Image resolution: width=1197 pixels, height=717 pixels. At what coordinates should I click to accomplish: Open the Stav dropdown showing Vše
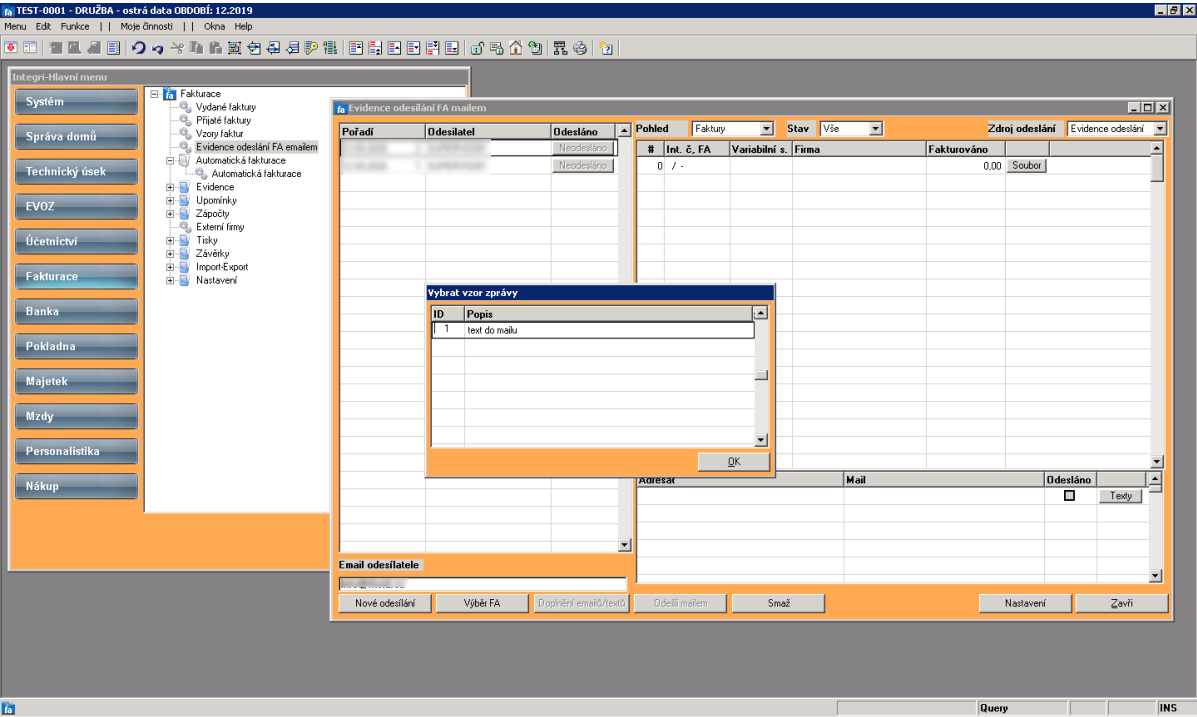click(x=876, y=129)
